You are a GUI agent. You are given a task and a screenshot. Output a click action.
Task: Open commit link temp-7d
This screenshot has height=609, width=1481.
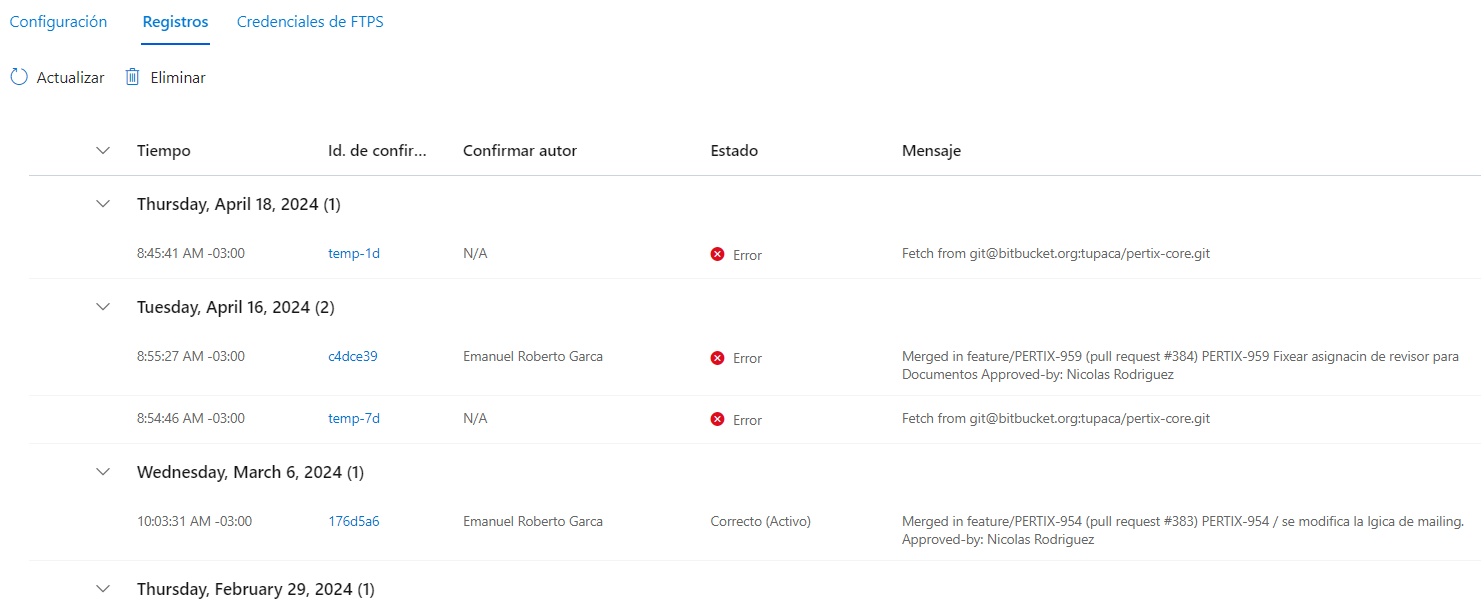354,418
